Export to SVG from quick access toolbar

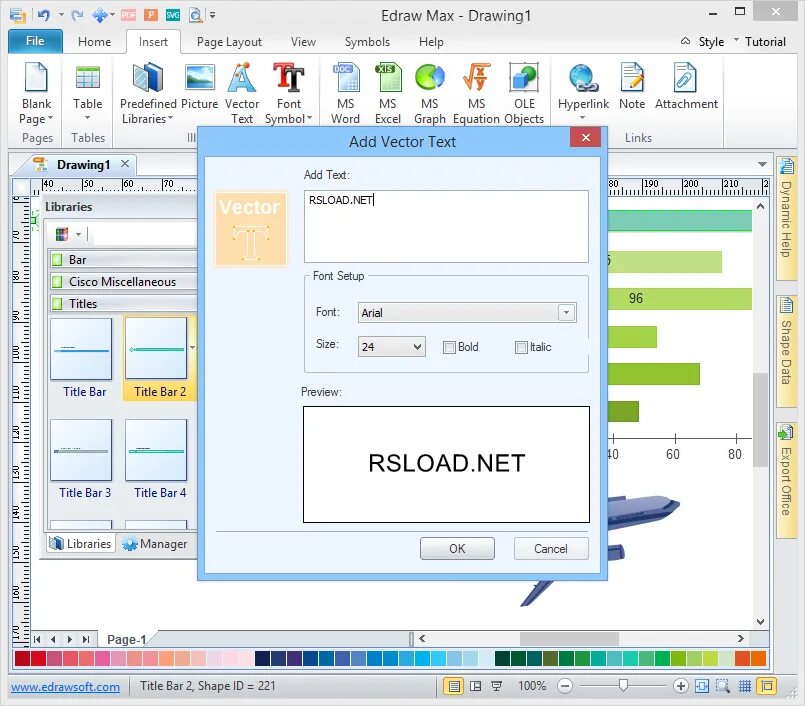tap(173, 15)
